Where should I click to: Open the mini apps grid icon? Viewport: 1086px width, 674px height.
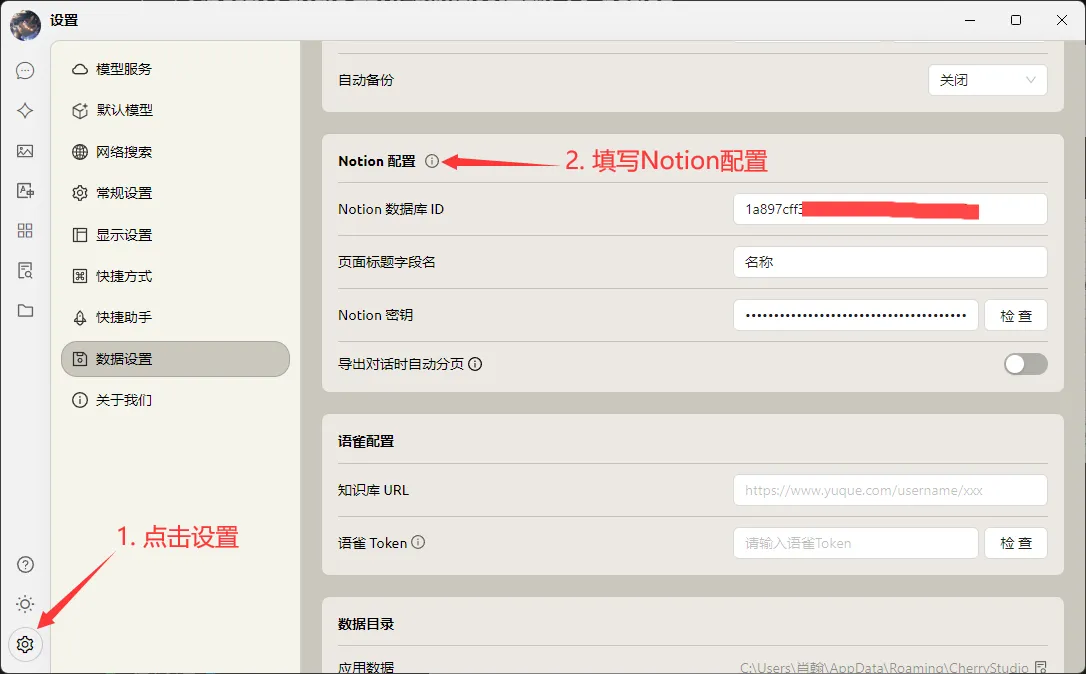[x=25, y=231]
